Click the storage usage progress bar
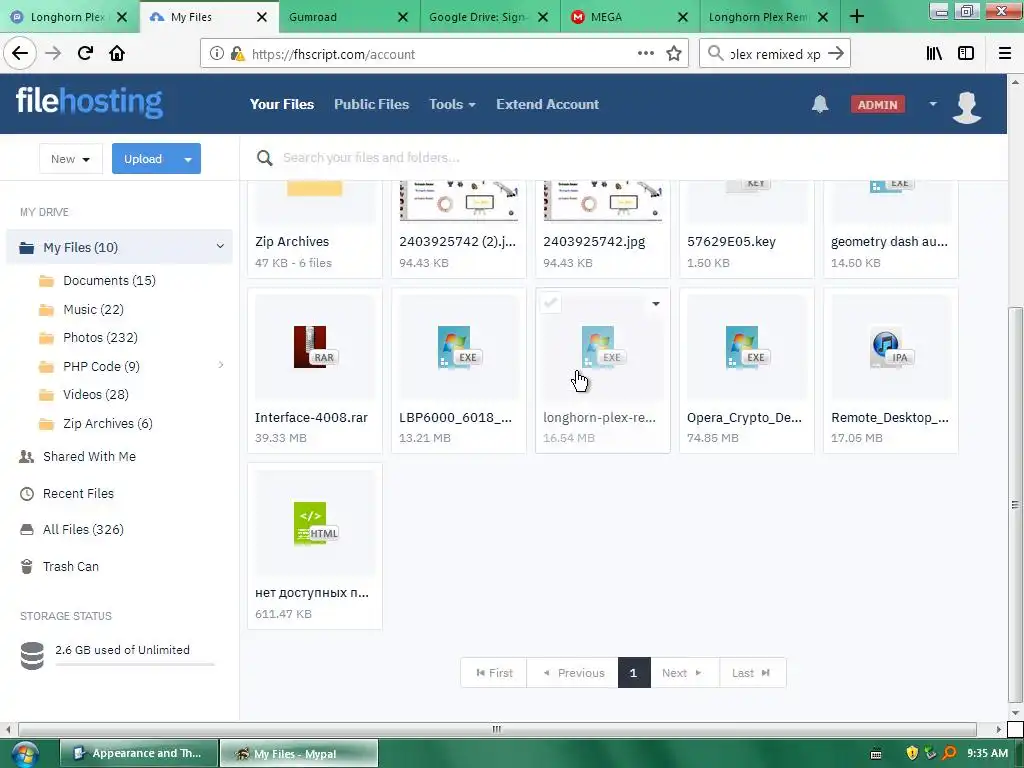 click(135, 664)
